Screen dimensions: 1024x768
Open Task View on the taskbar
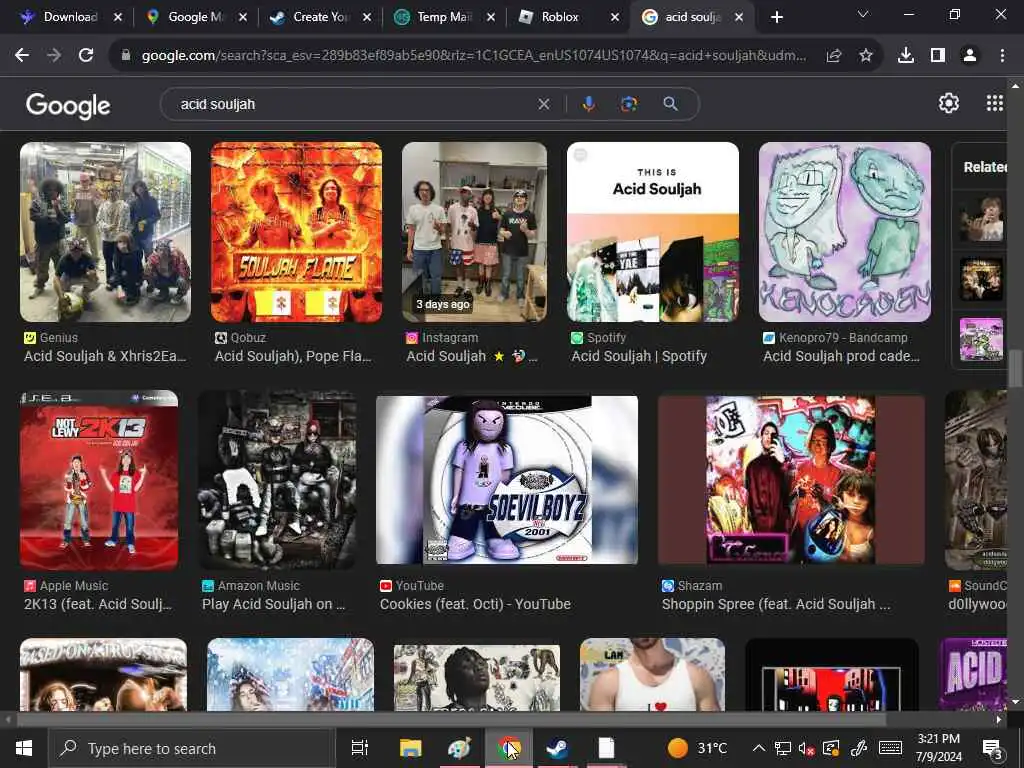click(360, 748)
